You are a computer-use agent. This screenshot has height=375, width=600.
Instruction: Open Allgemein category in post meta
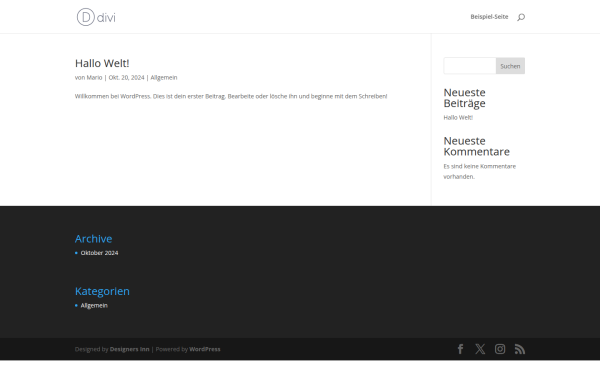coord(164,77)
